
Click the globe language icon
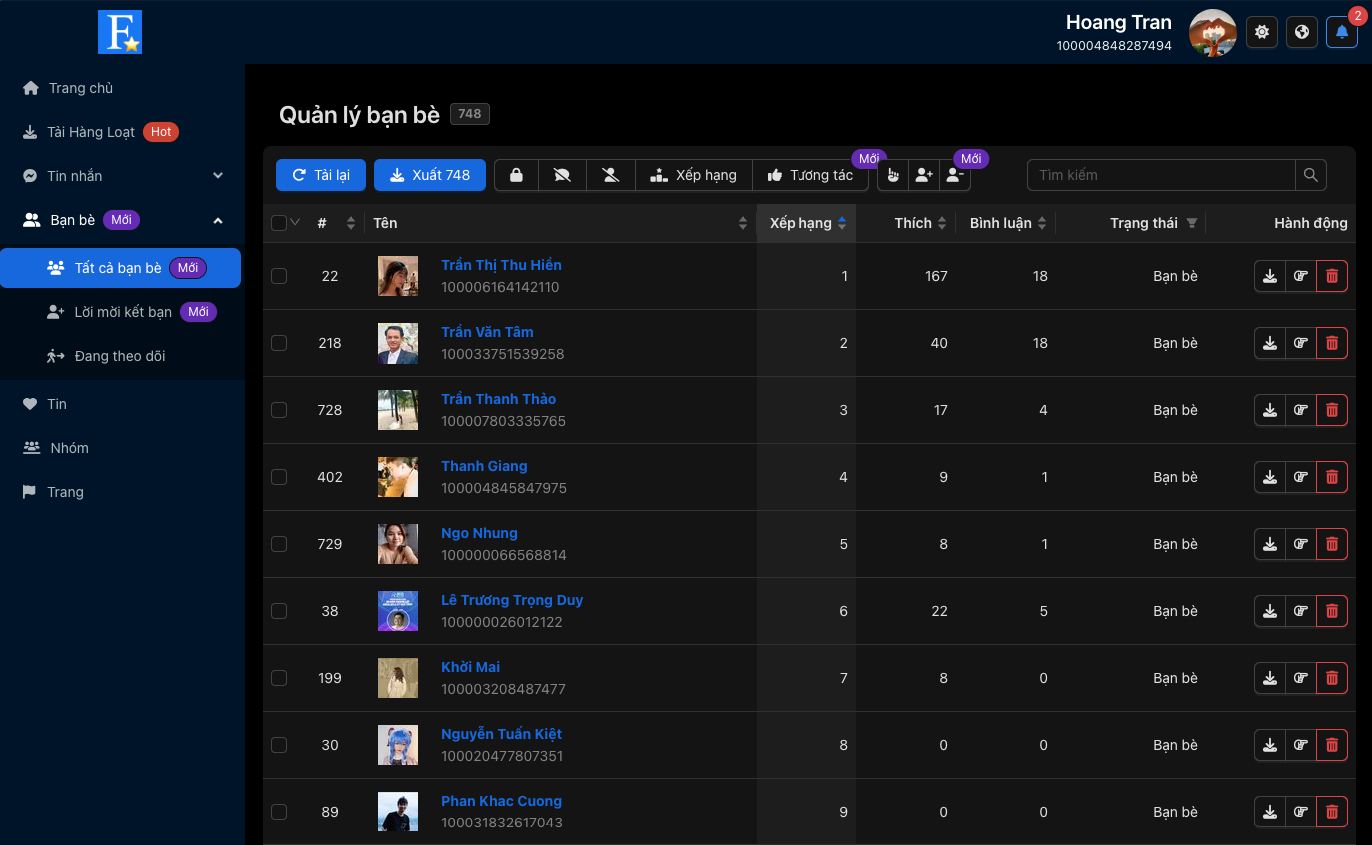click(1302, 32)
